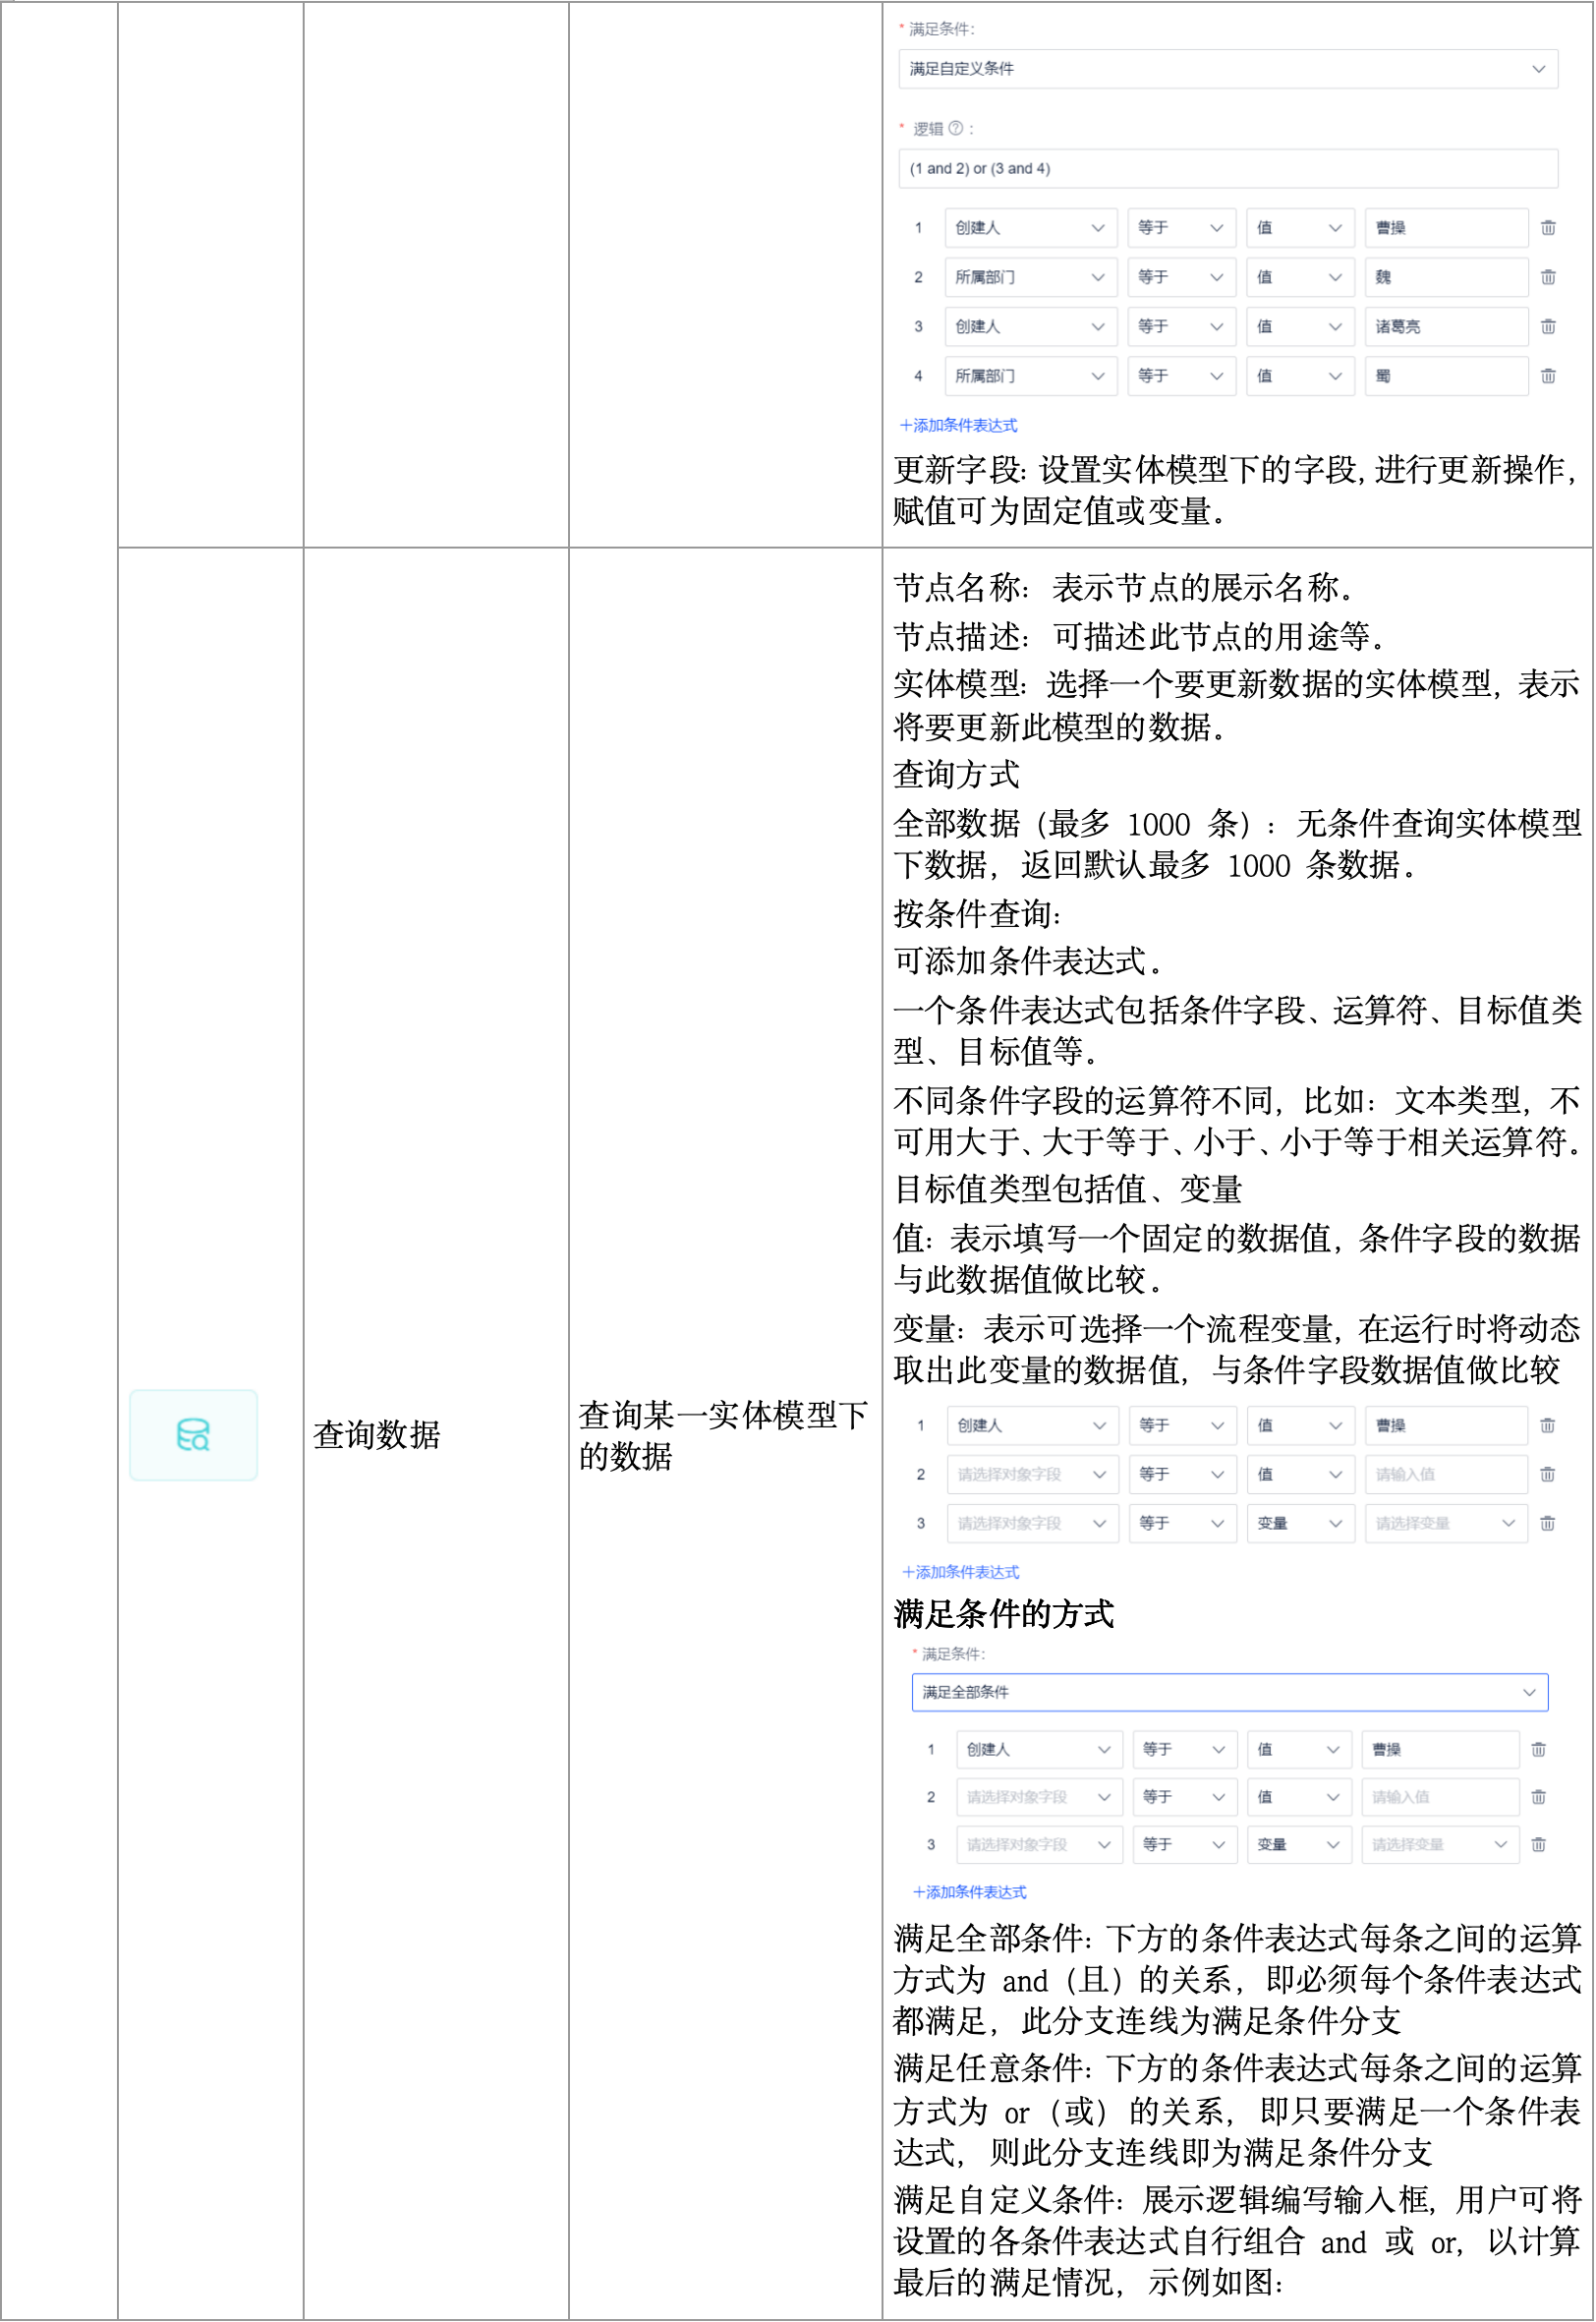Open the 所属部门 field dropdown on the 蜀 row
Image resolution: width=1596 pixels, height=2322 pixels.
[x=1030, y=376]
